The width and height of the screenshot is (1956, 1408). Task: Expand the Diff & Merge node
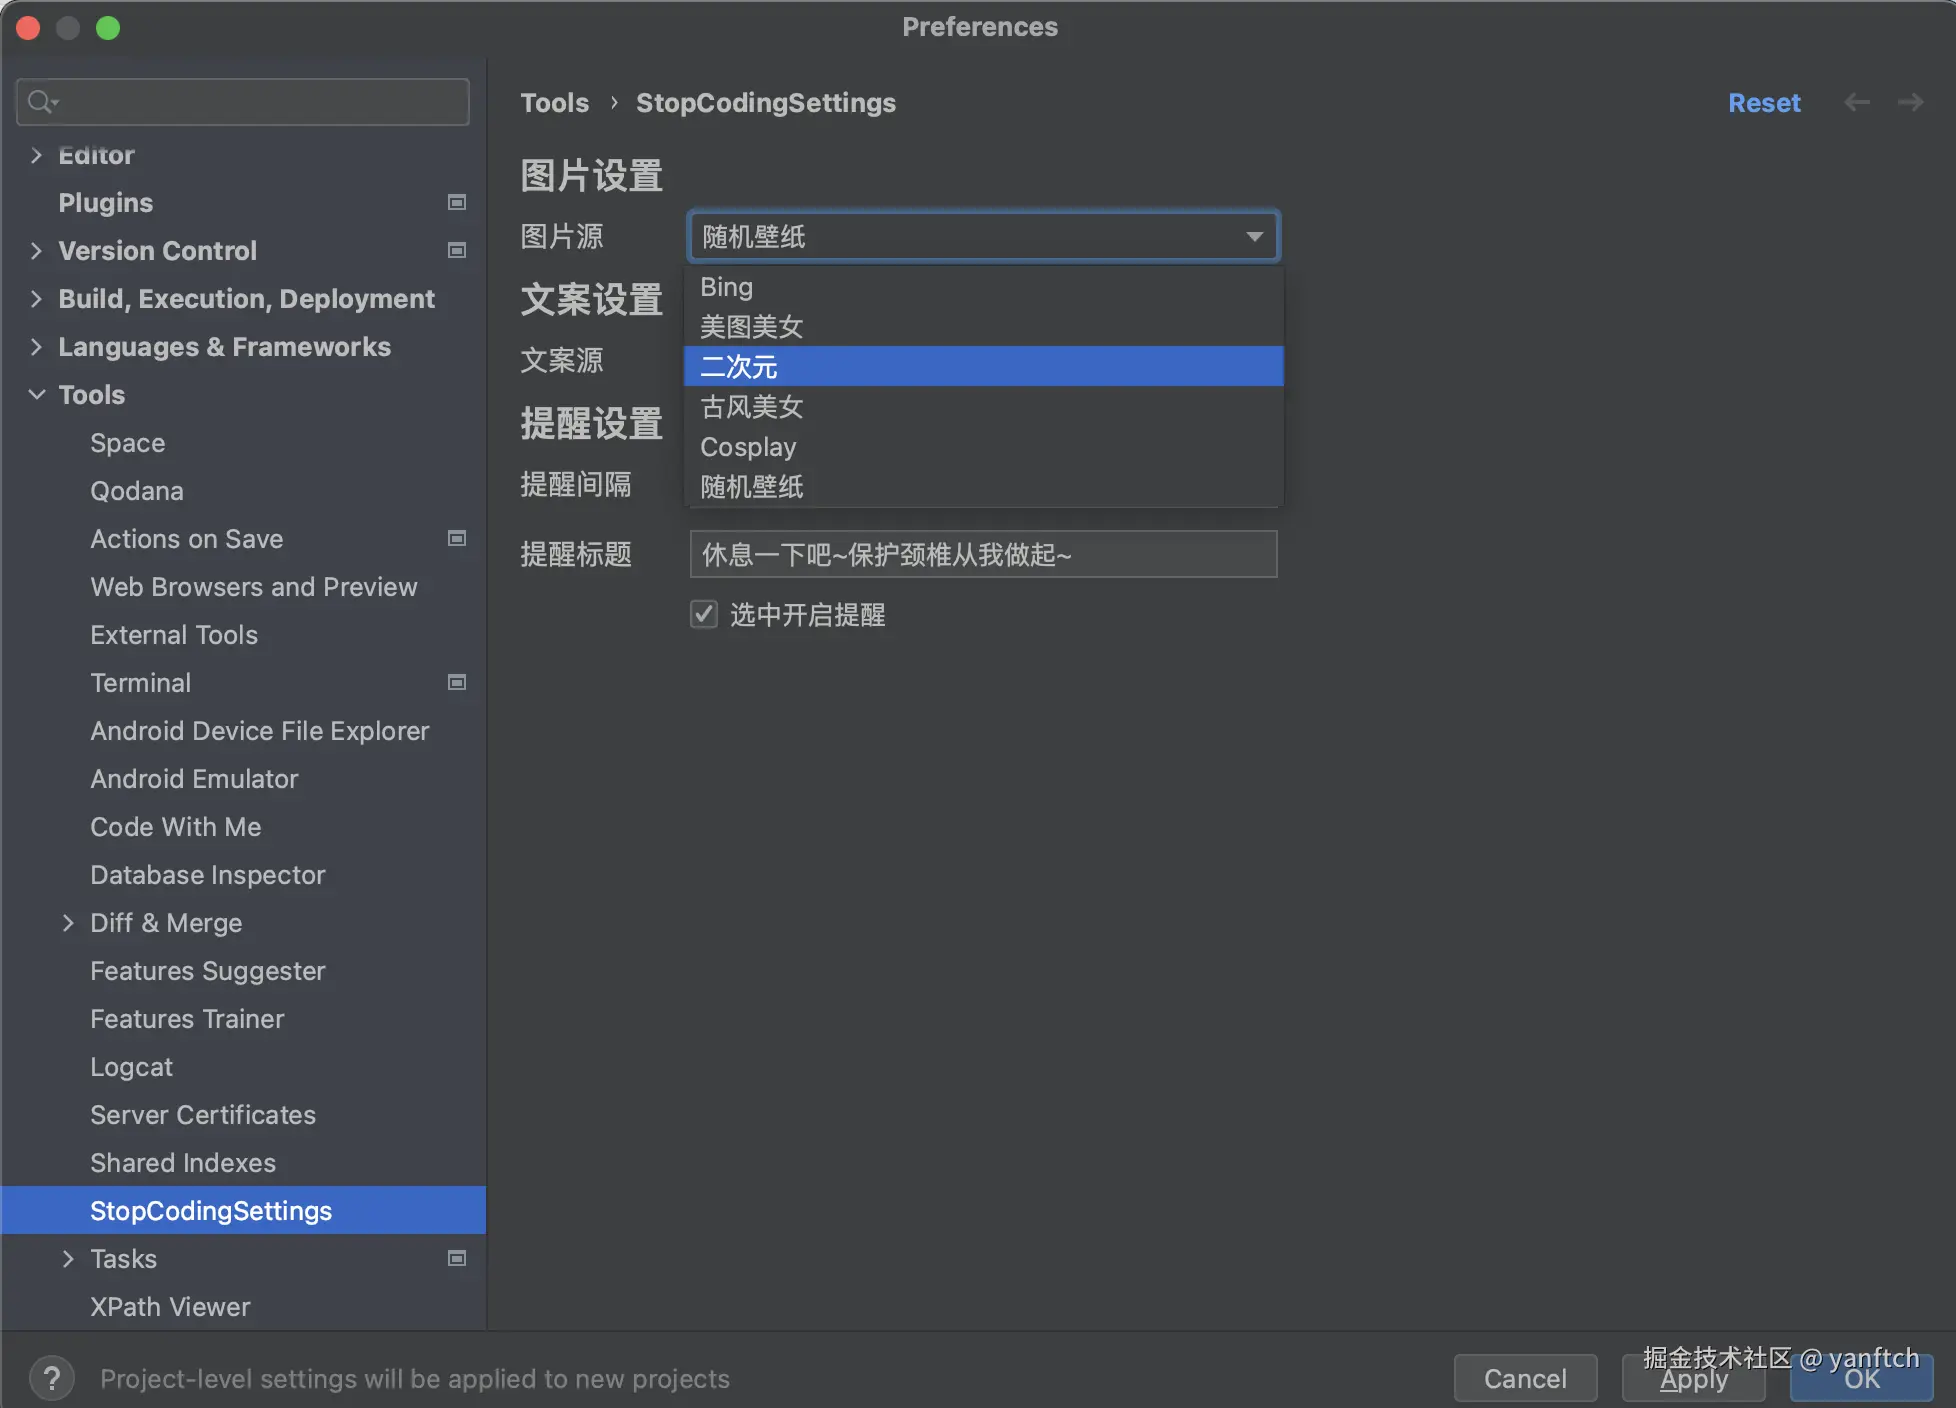click(x=68, y=922)
